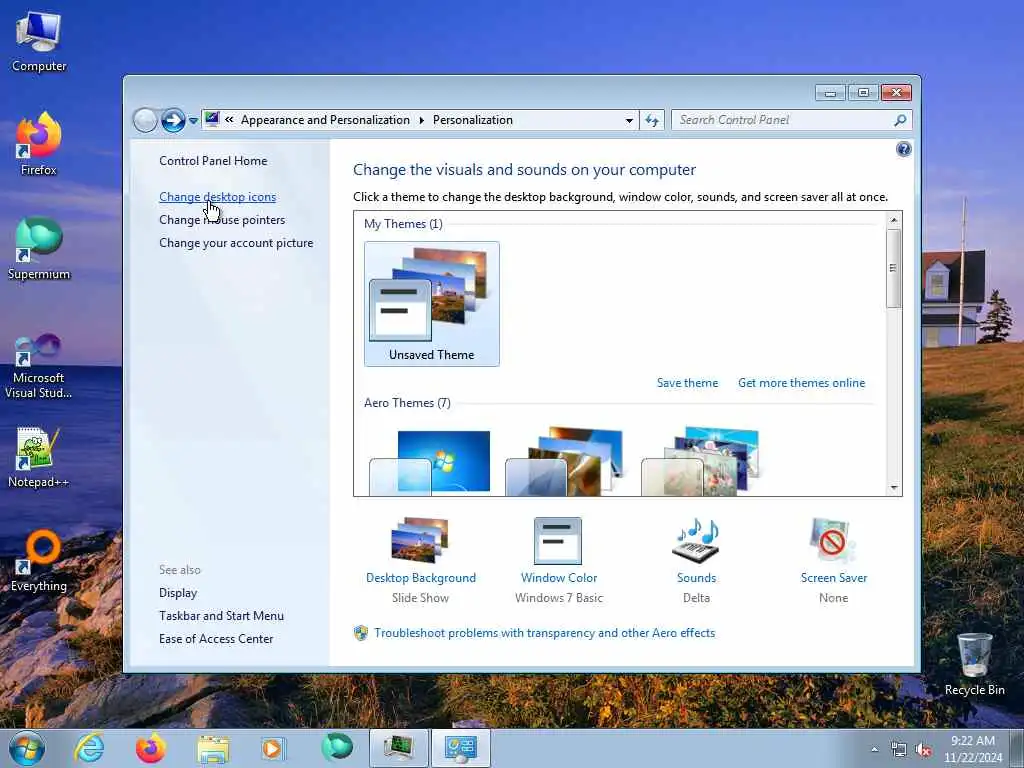The image size is (1024, 768).
Task: Launch Firefox from the desktop shortcut
Action: tap(39, 144)
